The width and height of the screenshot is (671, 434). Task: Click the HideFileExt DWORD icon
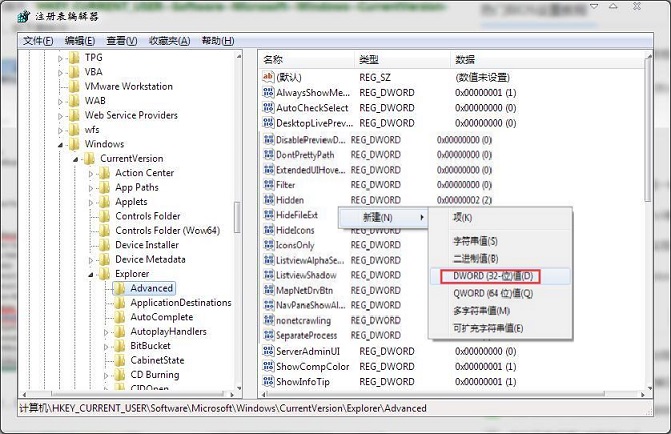coord(269,215)
